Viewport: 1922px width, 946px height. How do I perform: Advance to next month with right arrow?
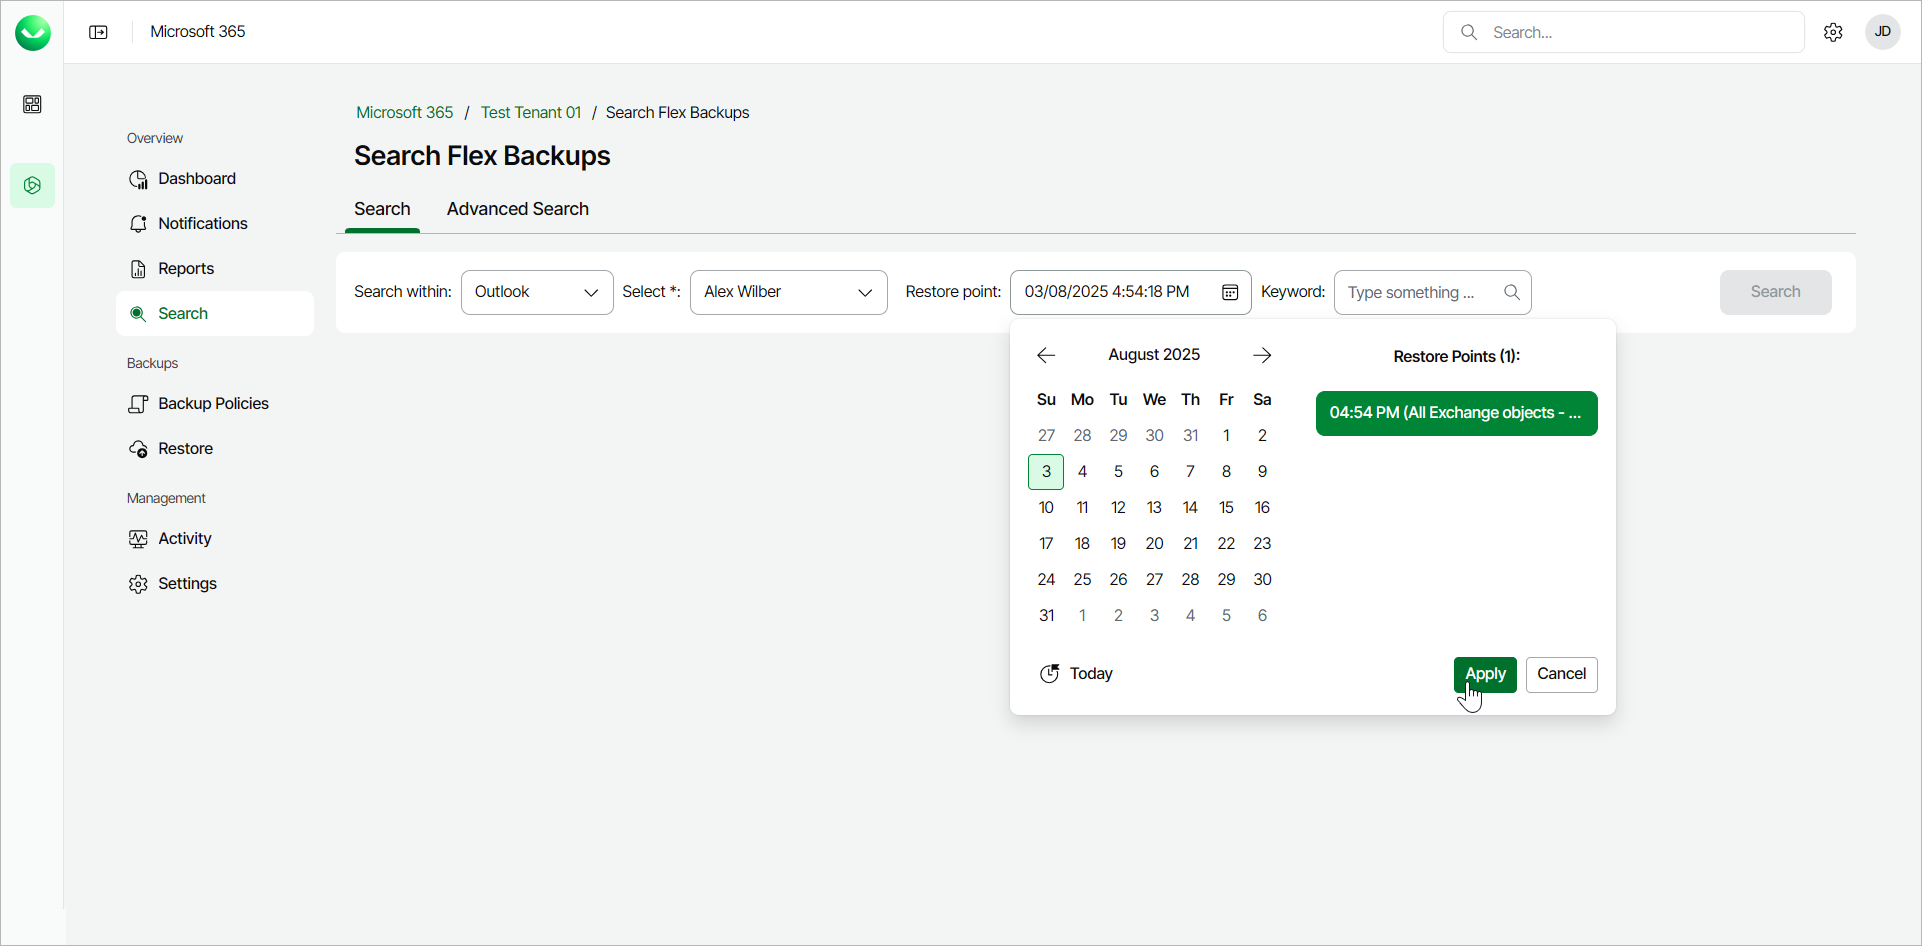[1262, 355]
